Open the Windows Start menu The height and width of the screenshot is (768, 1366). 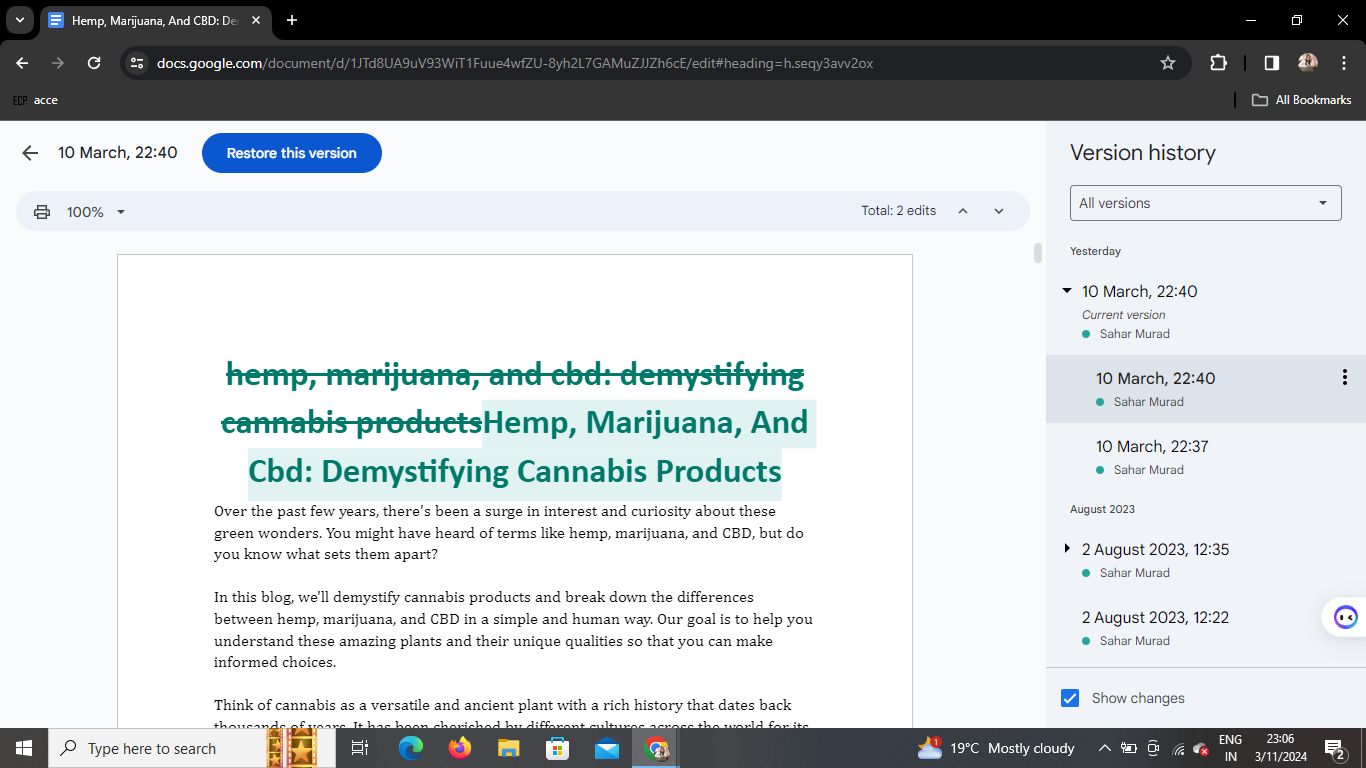23,748
